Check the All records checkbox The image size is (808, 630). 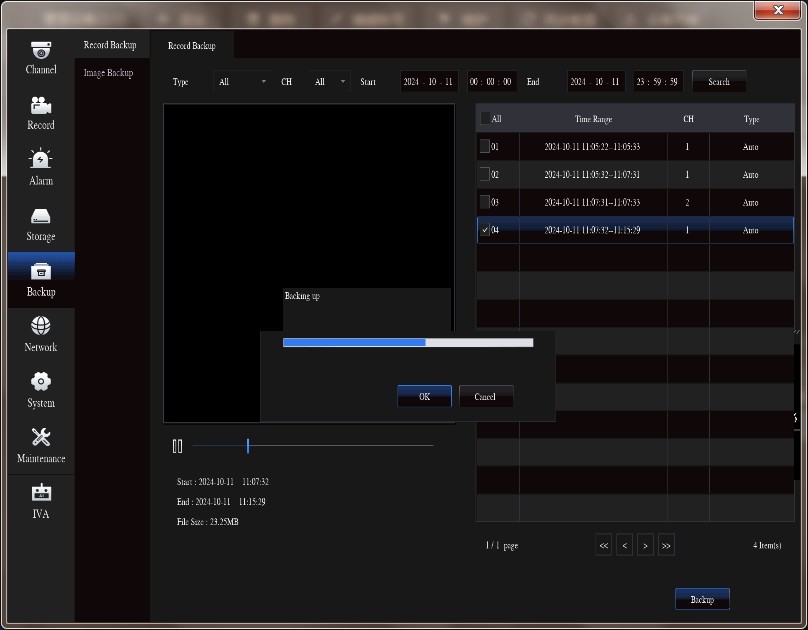pyautogui.click(x=486, y=119)
